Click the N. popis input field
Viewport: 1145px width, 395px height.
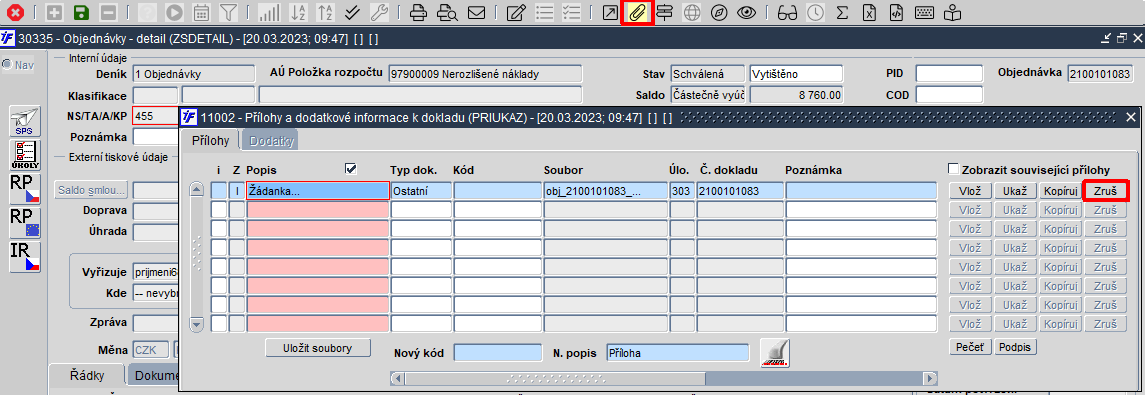[x=678, y=353]
